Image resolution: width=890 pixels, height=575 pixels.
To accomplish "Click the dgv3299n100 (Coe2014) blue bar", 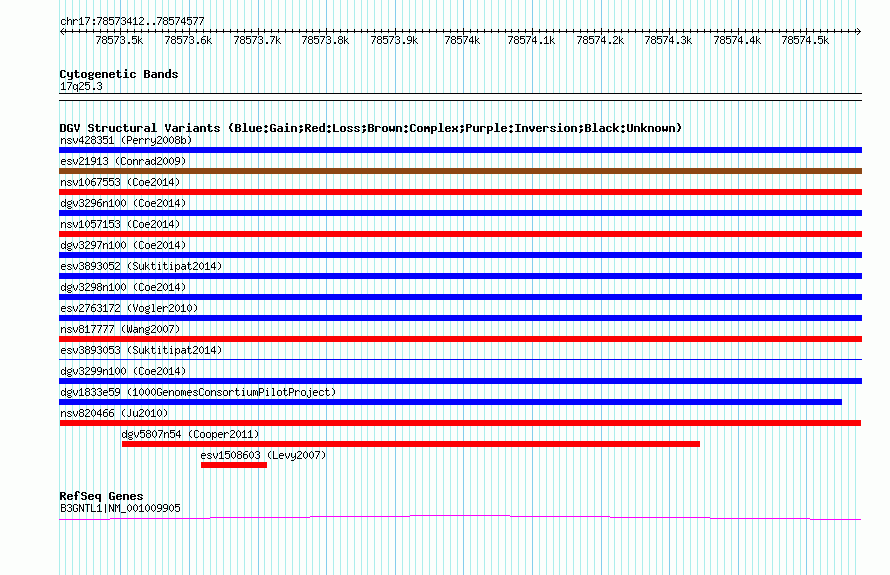I will pos(460,381).
